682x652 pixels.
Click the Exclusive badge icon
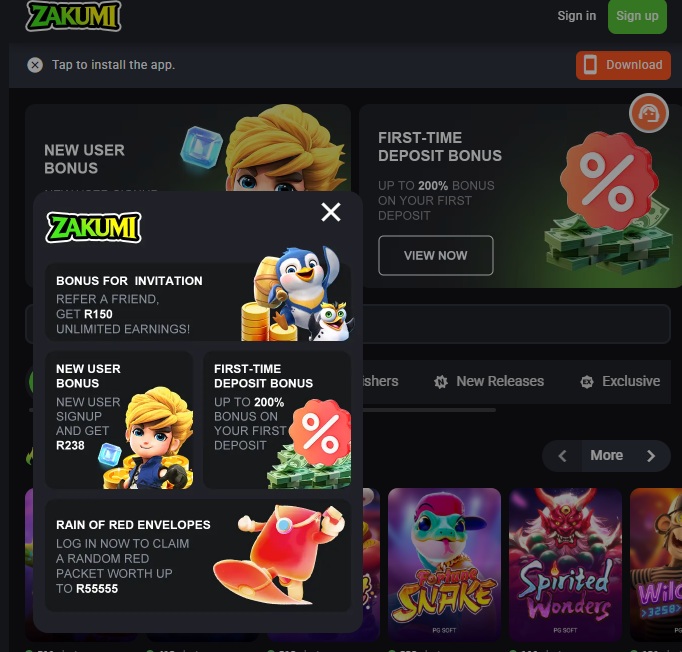pyautogui.click(x=587, y=382)
